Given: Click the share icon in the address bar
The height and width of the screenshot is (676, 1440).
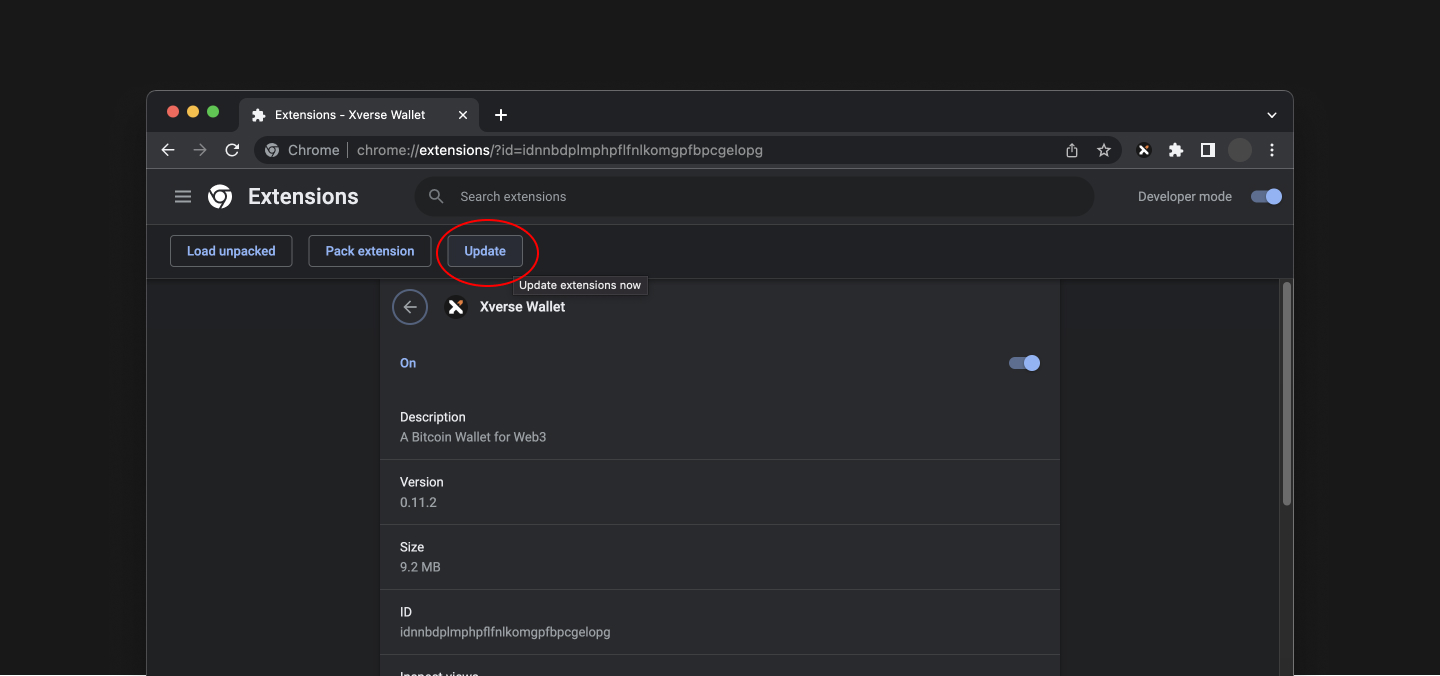Looking at the screenshot, I should pos(1071,149).
